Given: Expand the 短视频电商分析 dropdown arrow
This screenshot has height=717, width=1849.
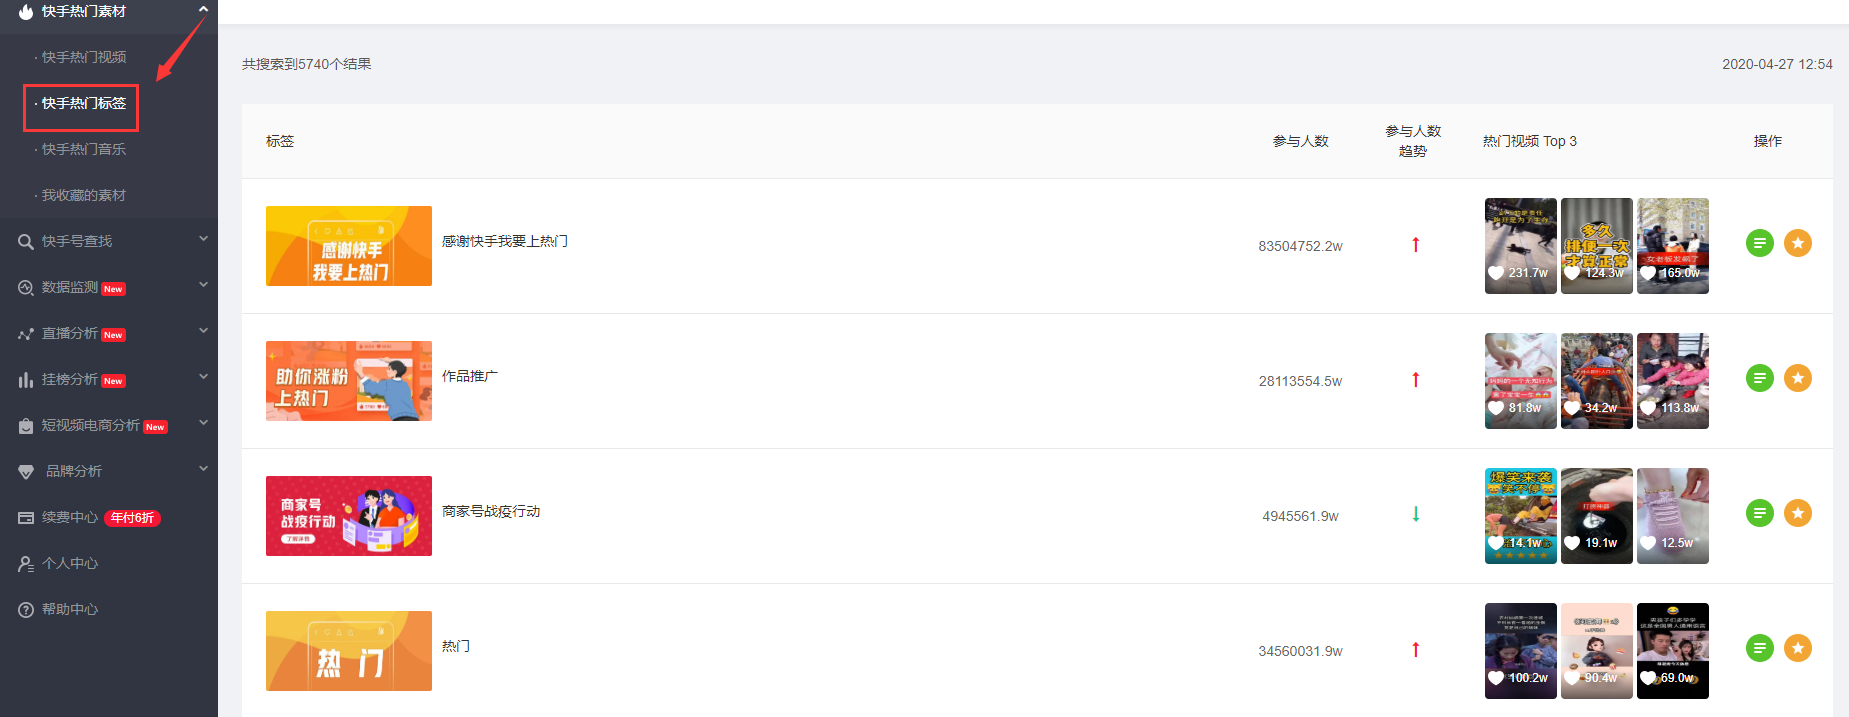Looking at the screenshot, I should (x=203, y=423).
